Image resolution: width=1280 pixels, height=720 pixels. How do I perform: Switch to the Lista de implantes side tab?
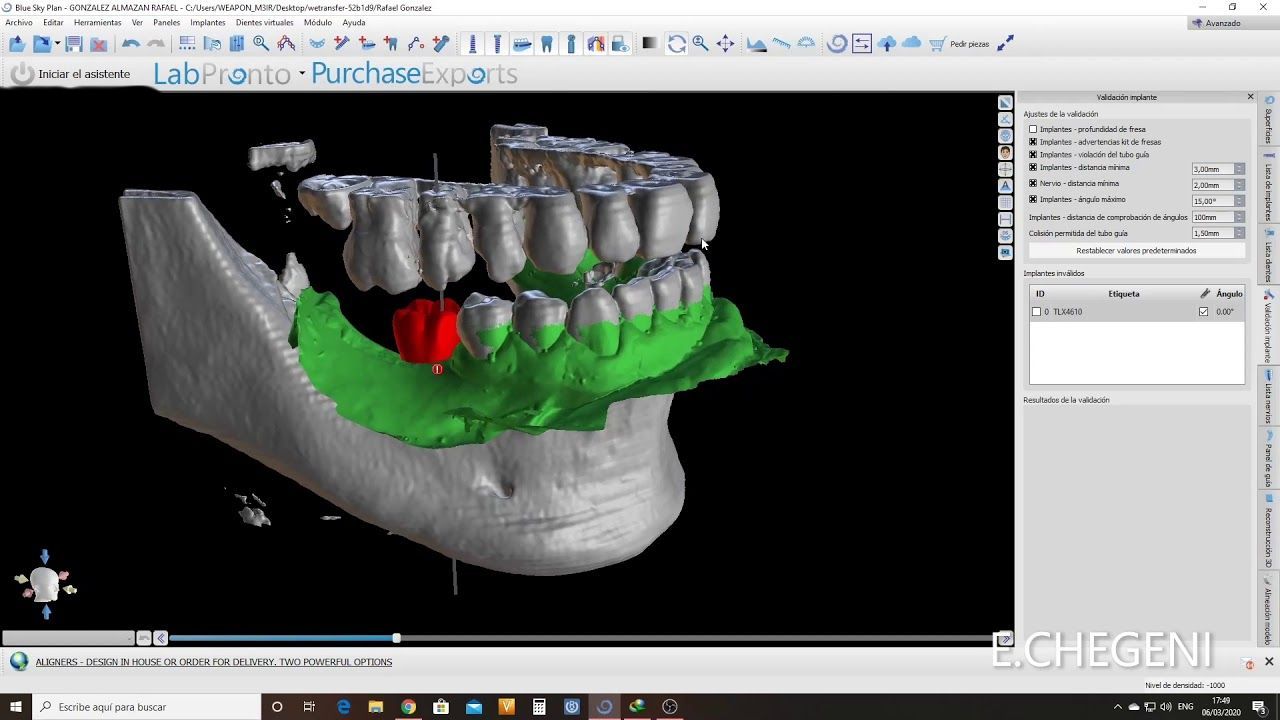coord(1269,190)
